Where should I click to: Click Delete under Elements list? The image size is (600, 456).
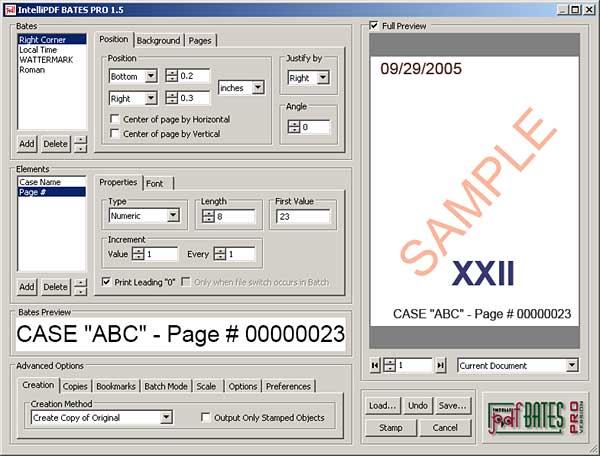pyautogui.click(x=55, y=287)
